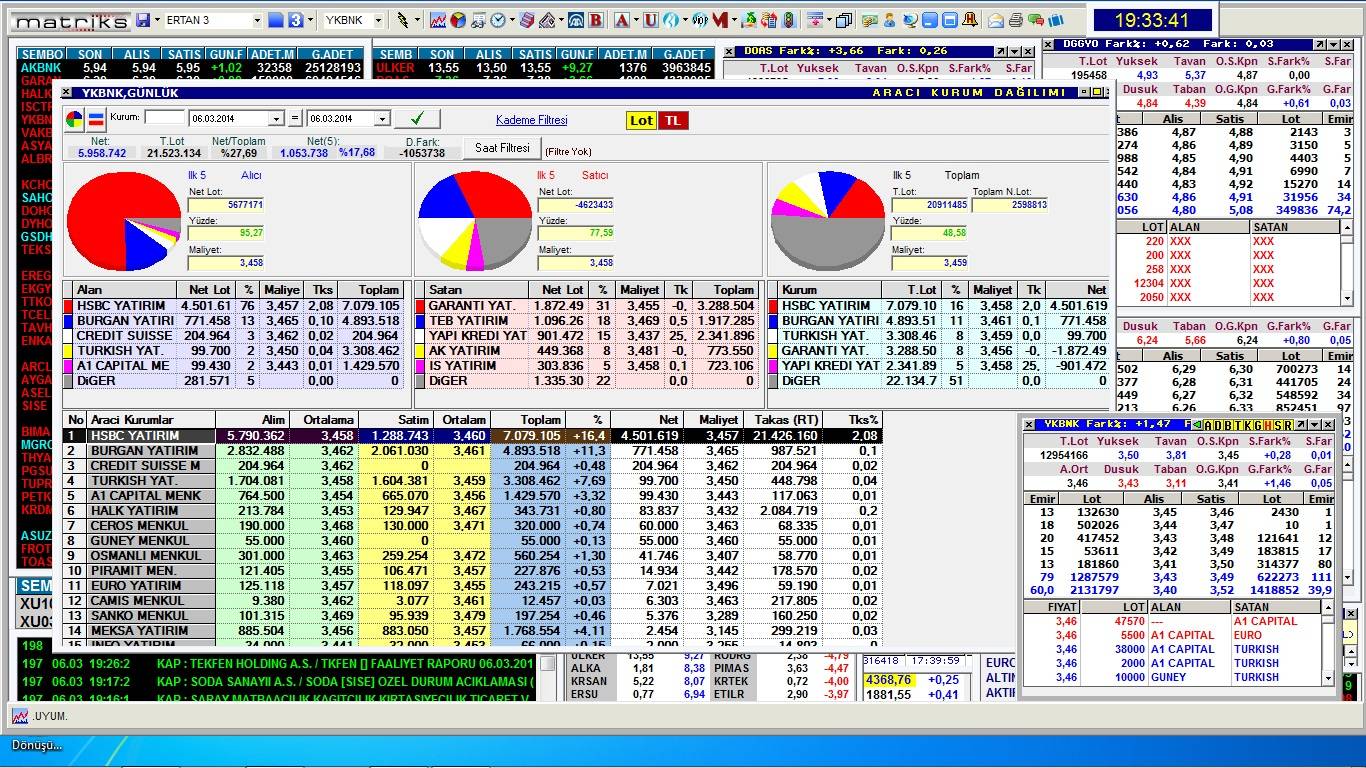Click the bar chart view icon
This screenshot has height=768, width=1366.
[96, 120]
